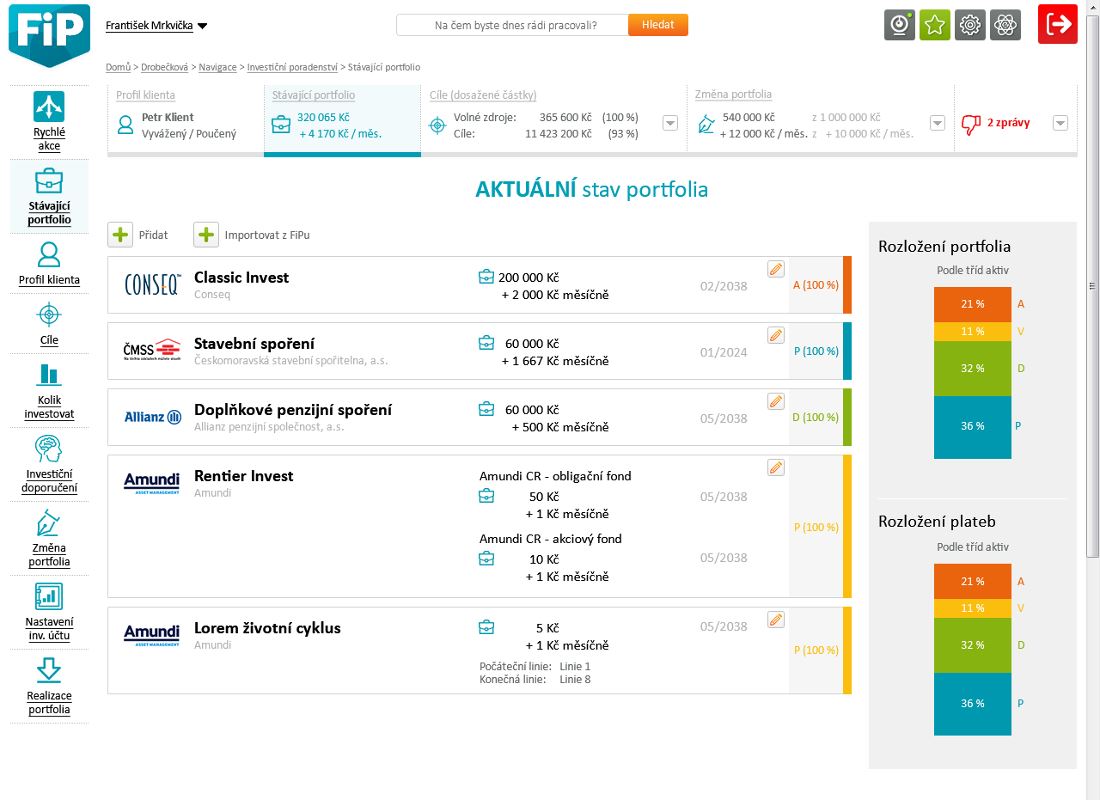Click the search input field

(512, 25)
